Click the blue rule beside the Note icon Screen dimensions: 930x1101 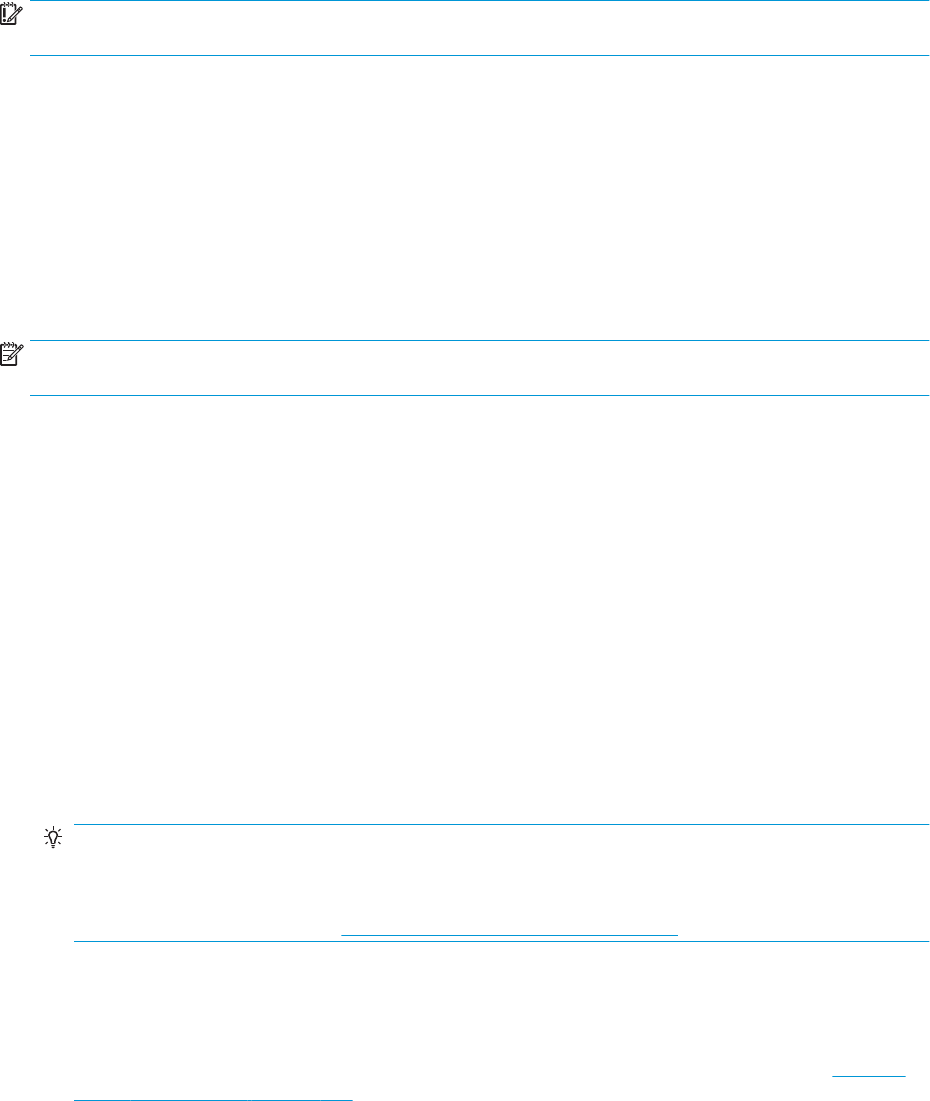[480, 341]
